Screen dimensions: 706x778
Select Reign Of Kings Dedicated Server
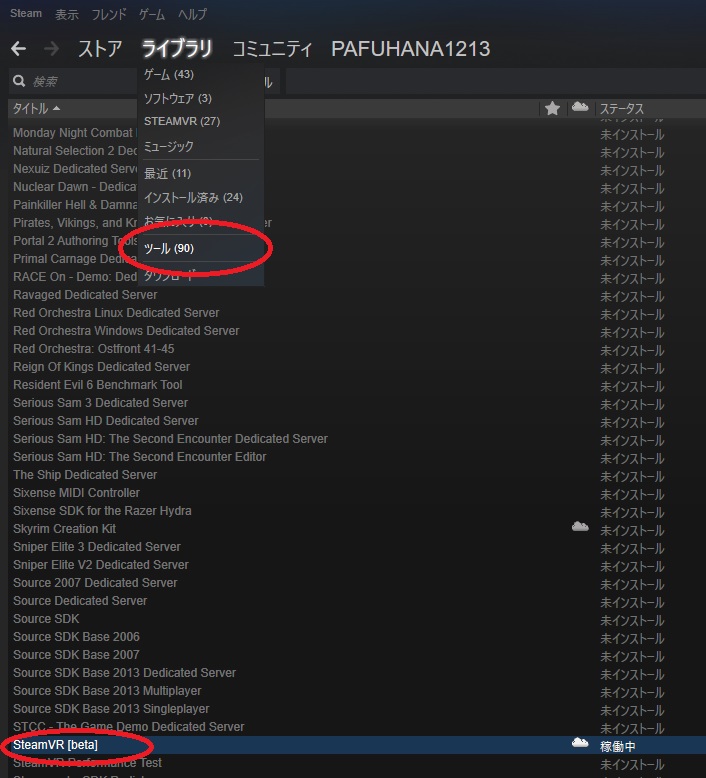101,367
